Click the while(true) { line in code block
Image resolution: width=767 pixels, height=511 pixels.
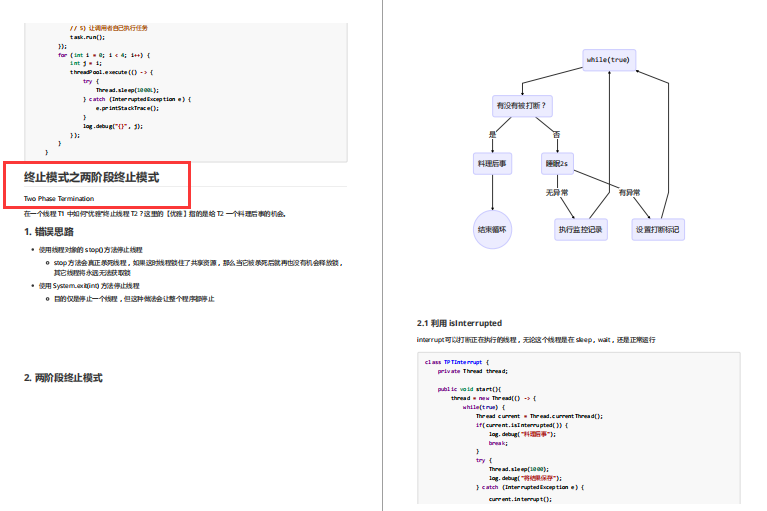coord(484,407)
